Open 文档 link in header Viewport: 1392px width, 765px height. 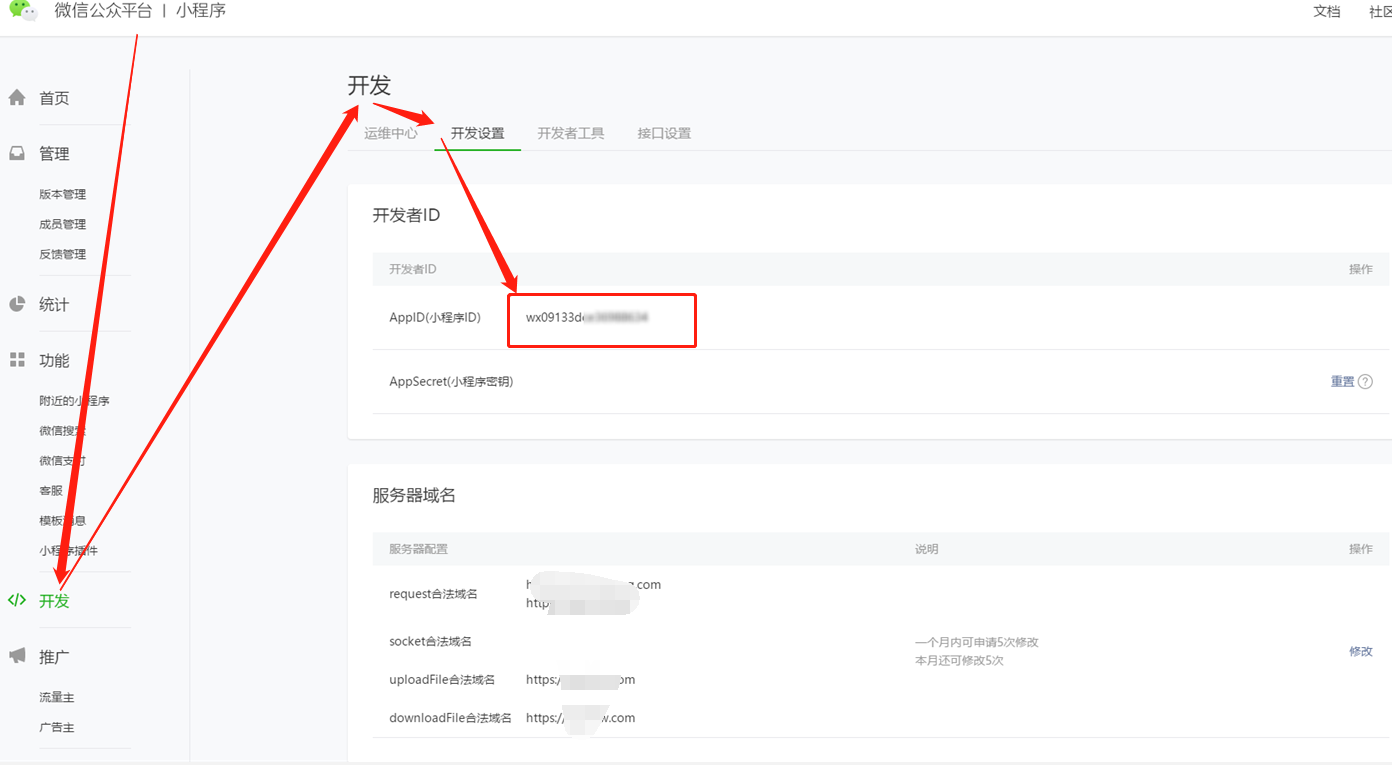[x=1327, y=11]
